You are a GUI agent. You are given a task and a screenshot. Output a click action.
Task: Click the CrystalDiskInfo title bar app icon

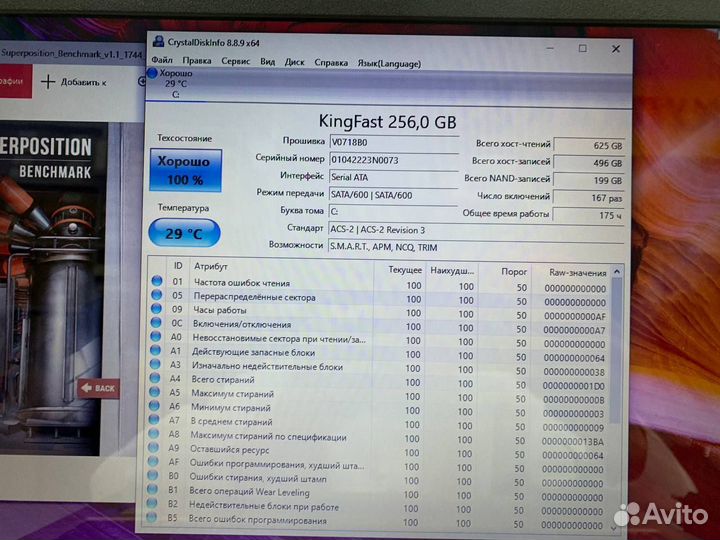(x=157, y=42)
